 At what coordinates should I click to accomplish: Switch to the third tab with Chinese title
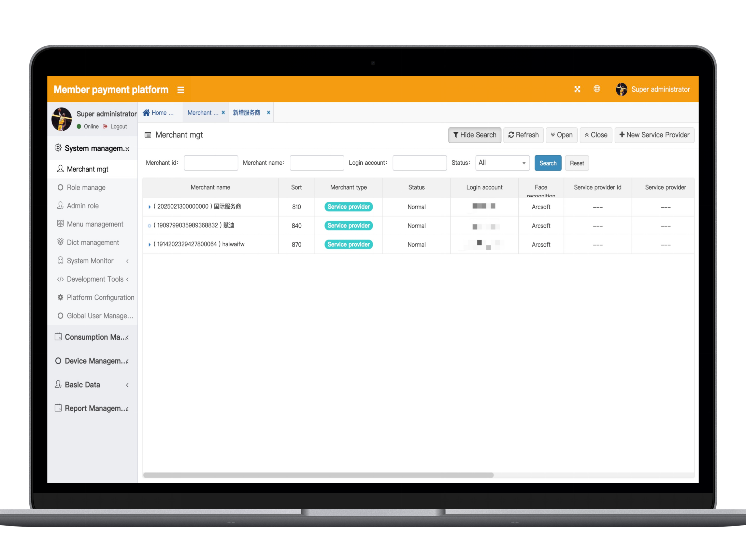(x=247, y=113)
